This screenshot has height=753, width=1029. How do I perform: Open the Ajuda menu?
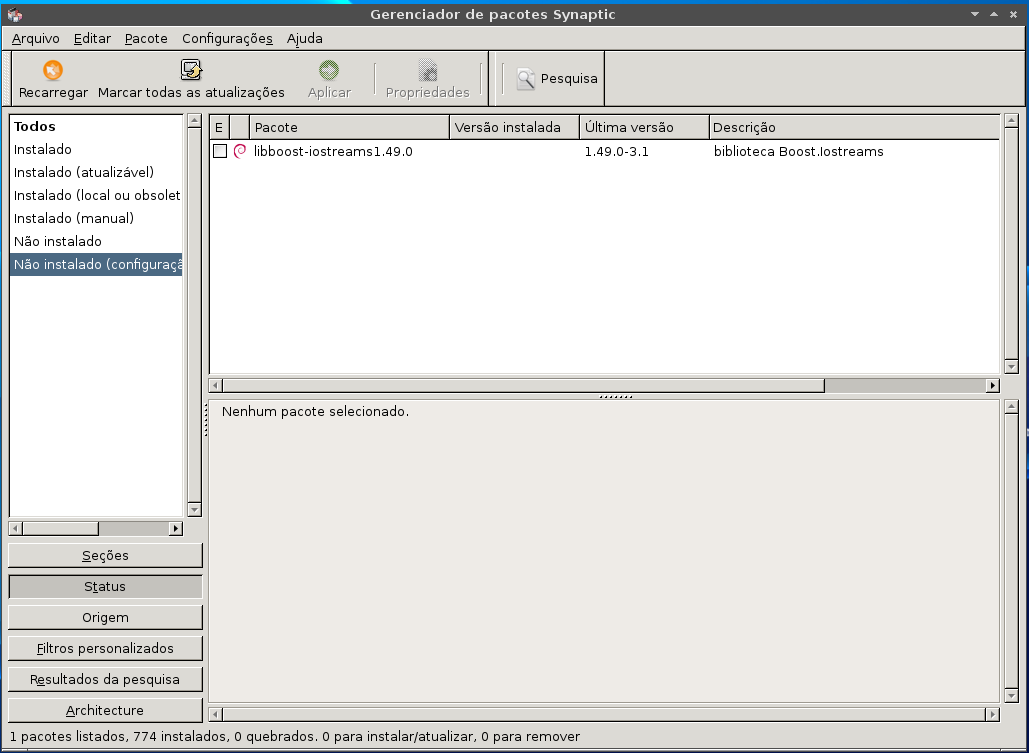pos(304,39)
